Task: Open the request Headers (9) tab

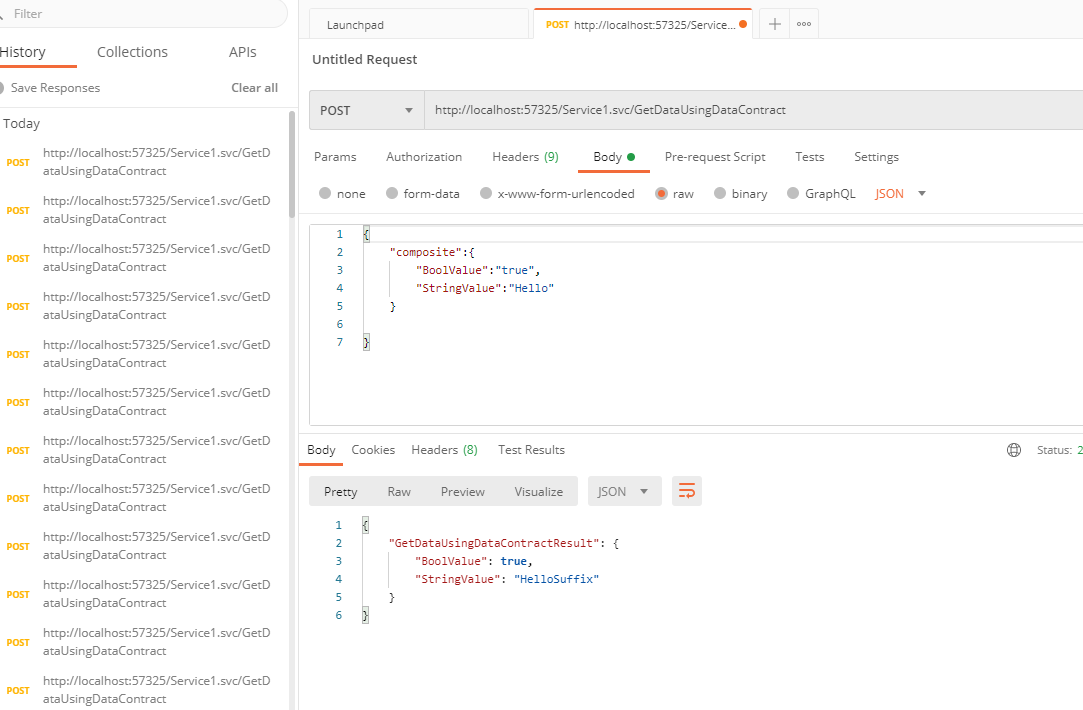Action: tap(525, 157)
